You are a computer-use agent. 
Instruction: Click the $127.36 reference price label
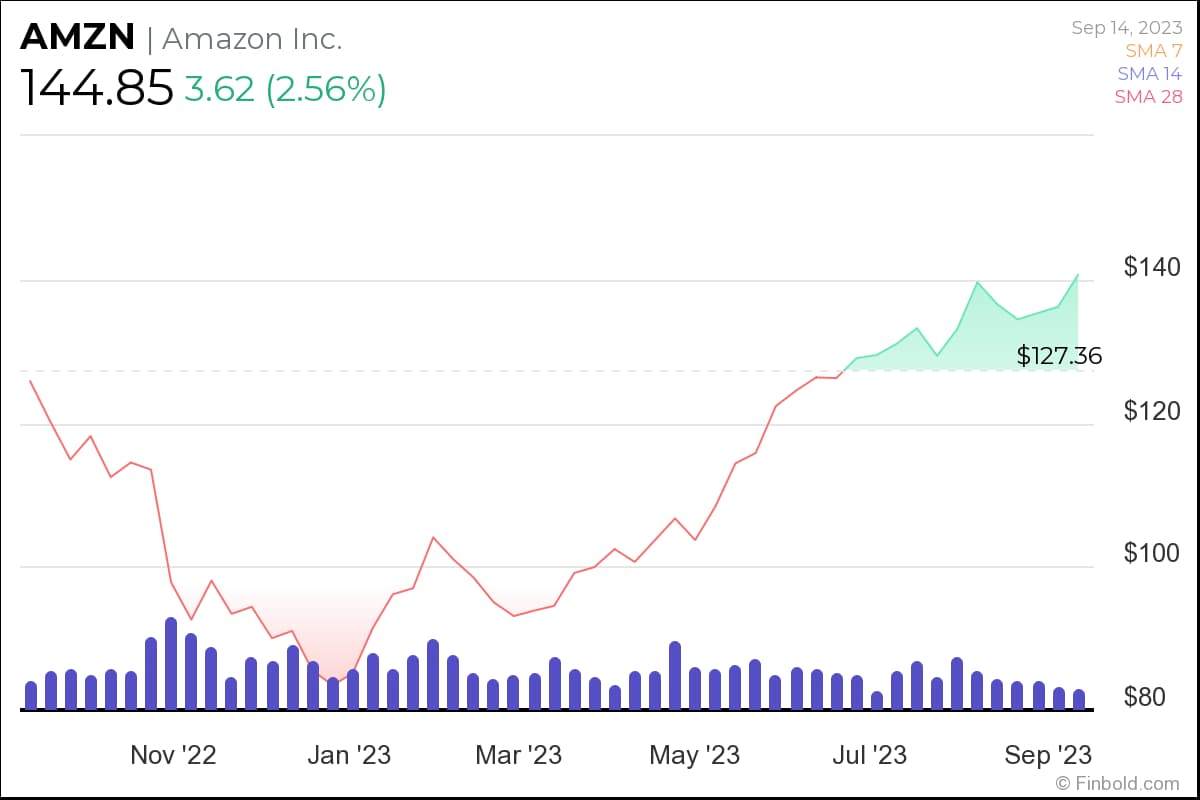click(1059, 356)
